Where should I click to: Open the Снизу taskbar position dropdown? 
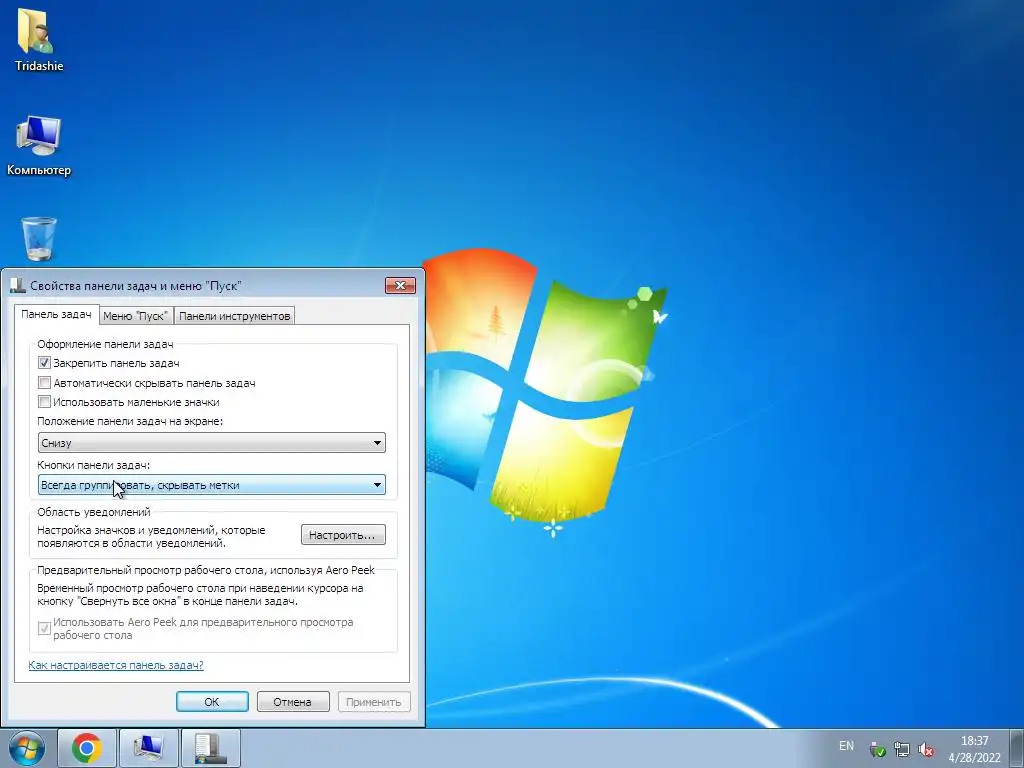click(x=212, y=443)
